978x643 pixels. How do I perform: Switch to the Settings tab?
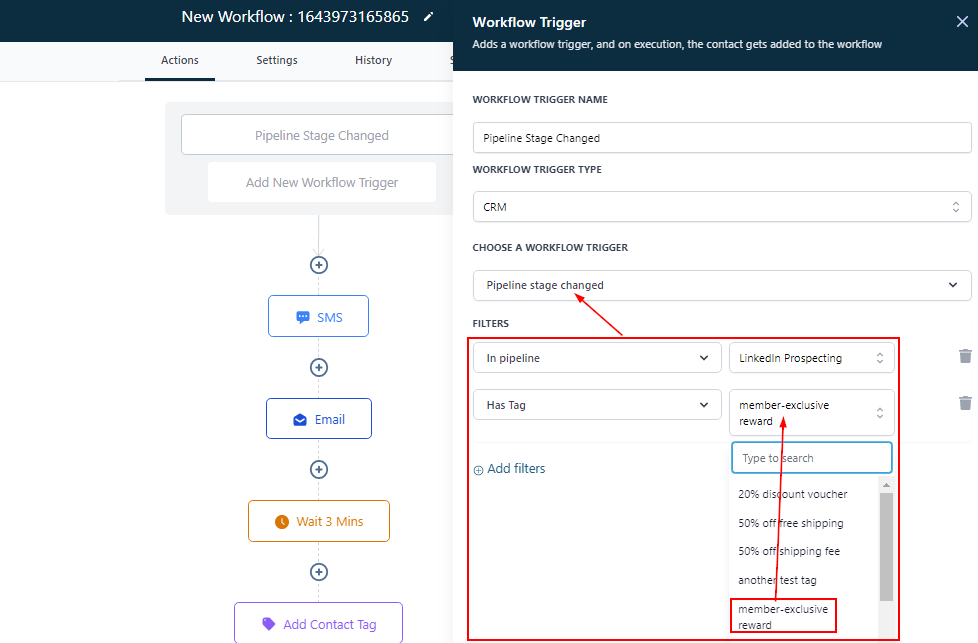pyautogui.click(x=277, y=60)
